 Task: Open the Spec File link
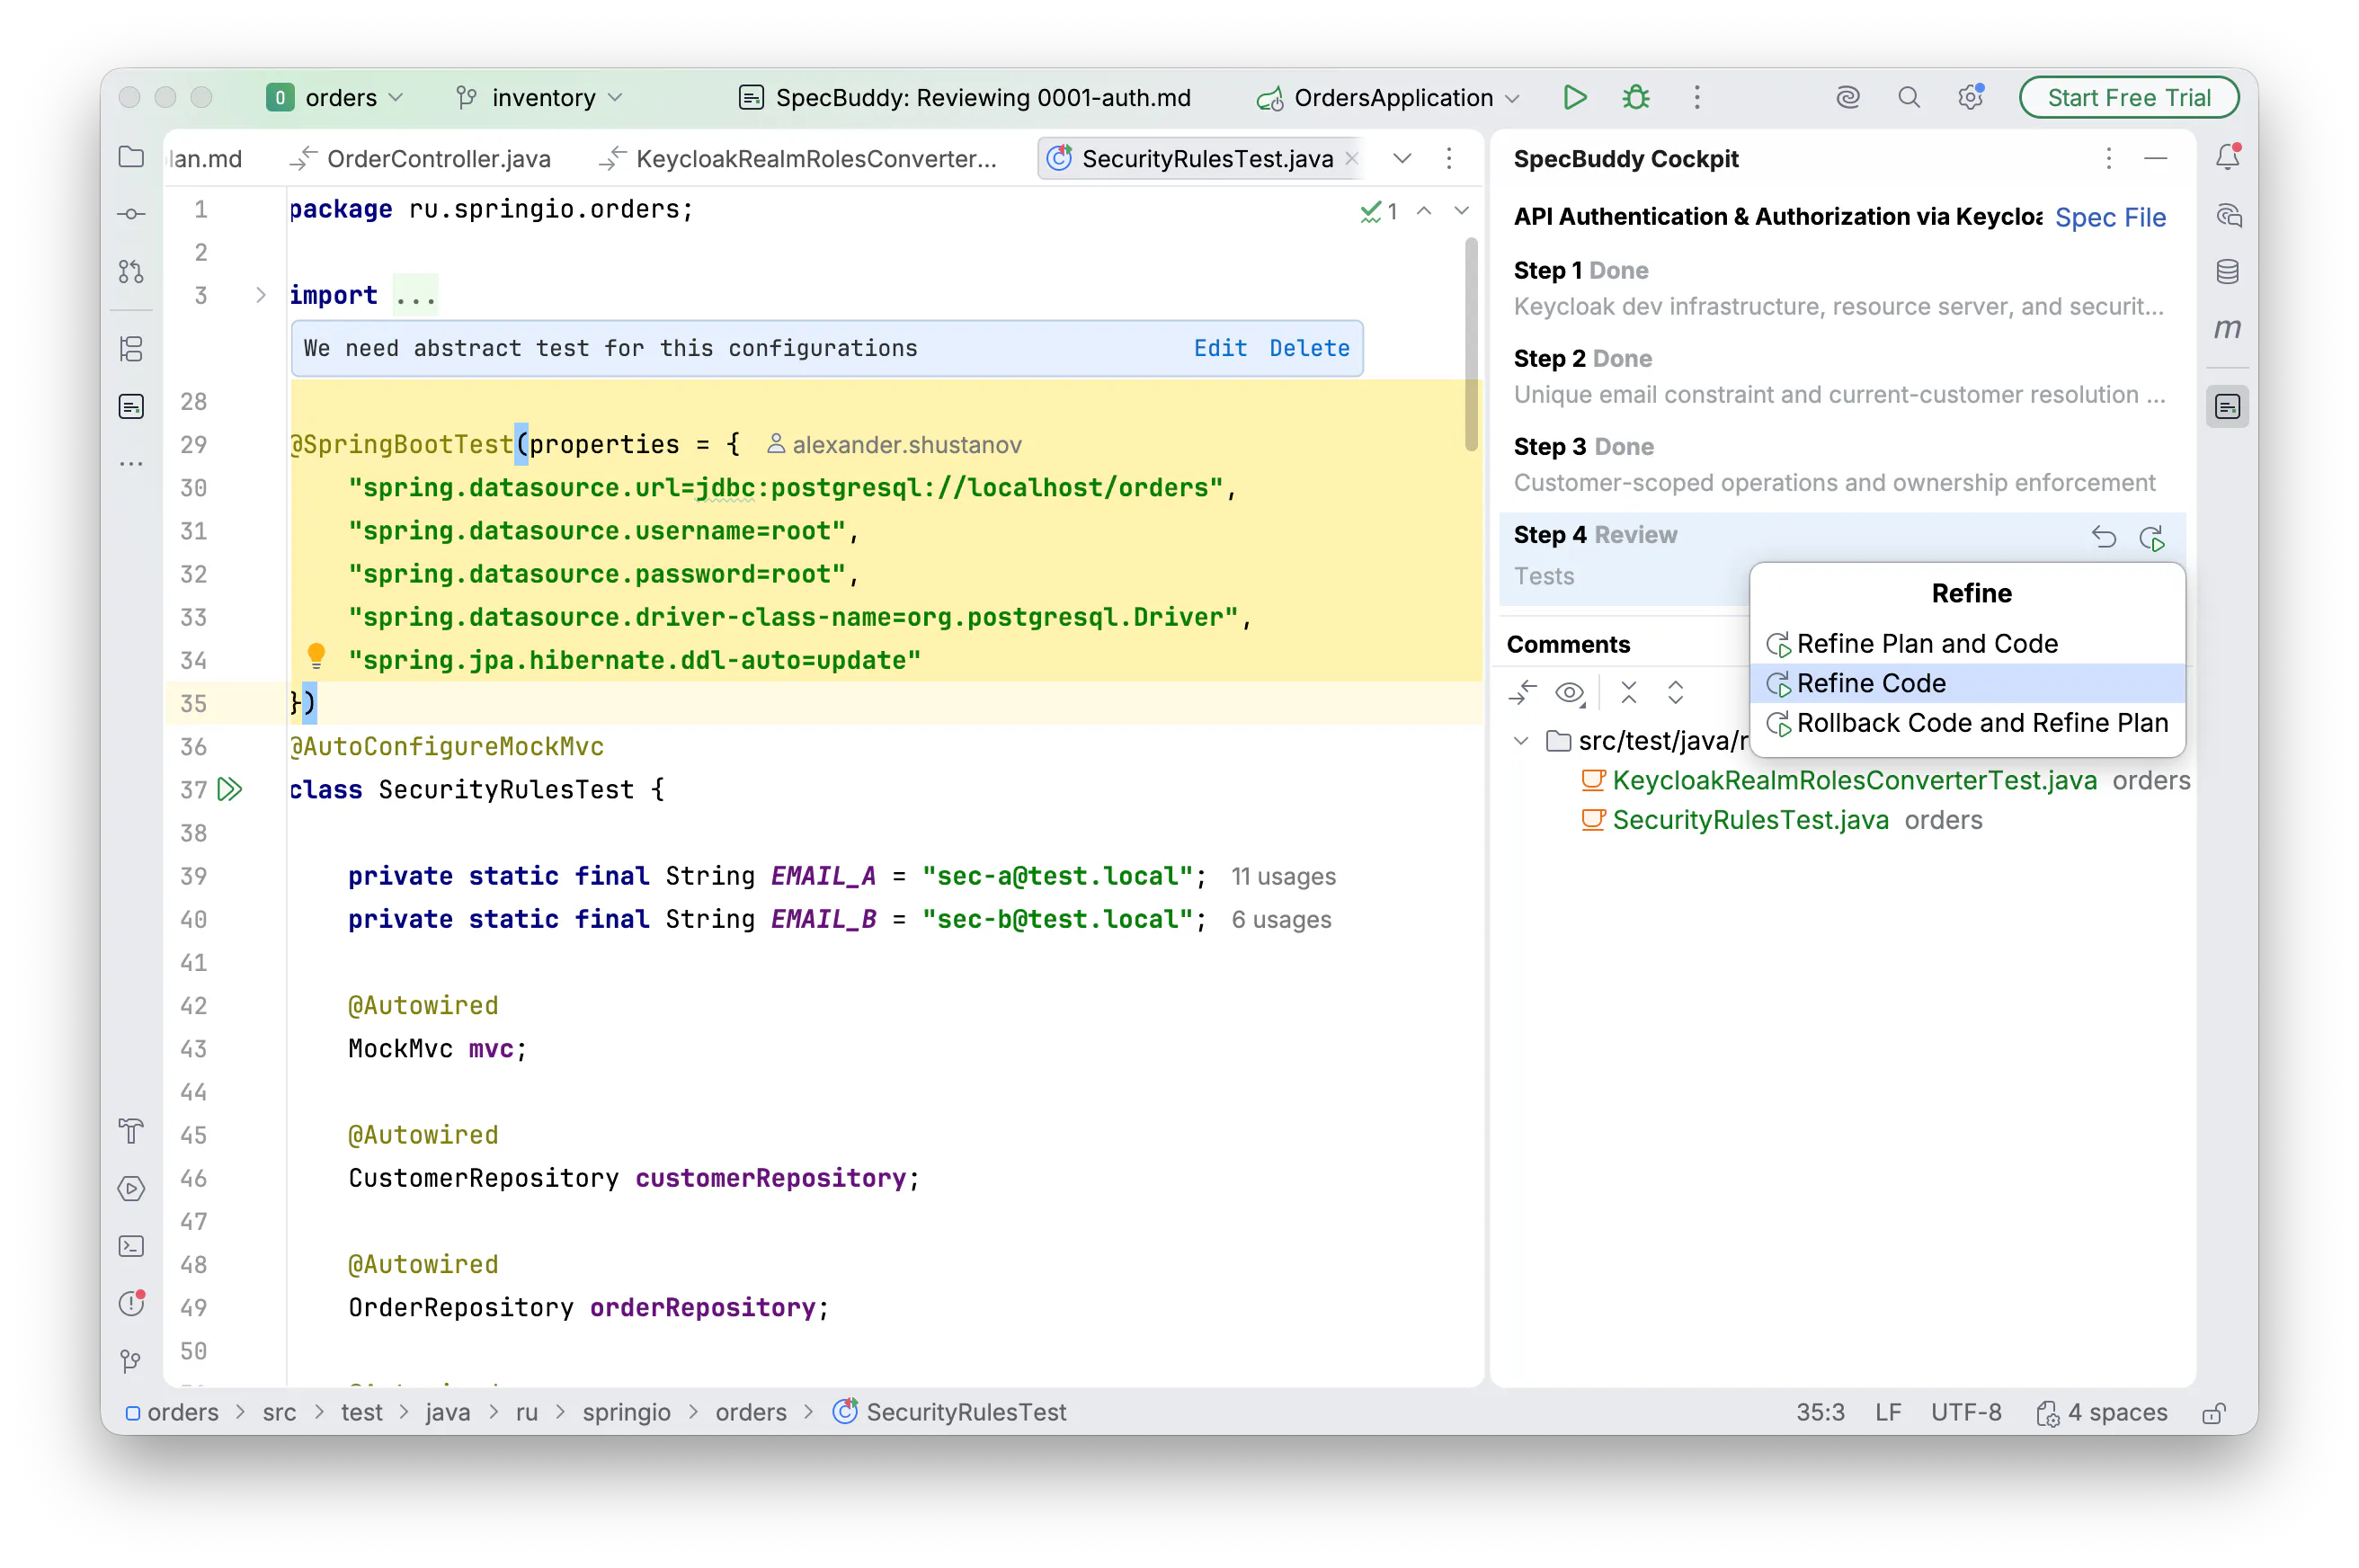coord(2110,217)
